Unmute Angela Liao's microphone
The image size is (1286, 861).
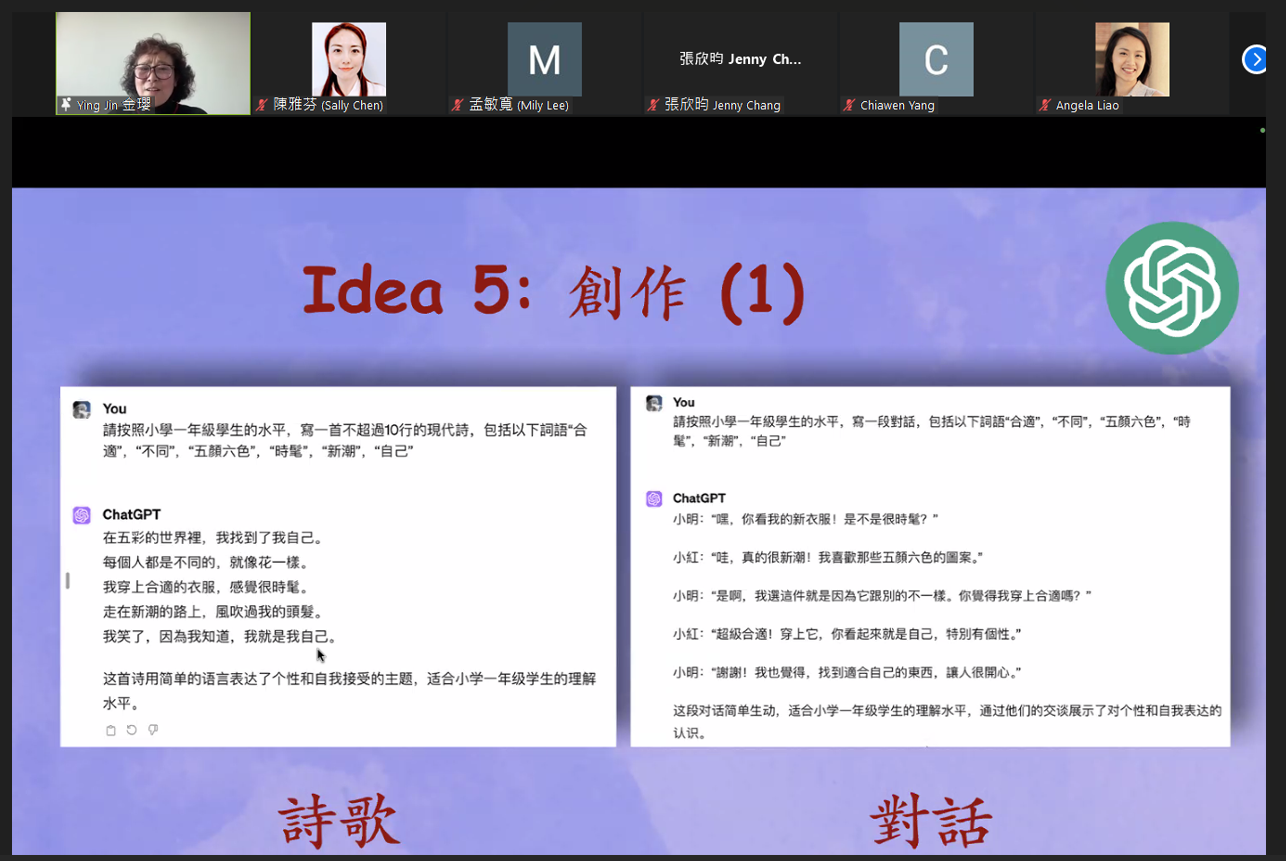pos(1046,104)
